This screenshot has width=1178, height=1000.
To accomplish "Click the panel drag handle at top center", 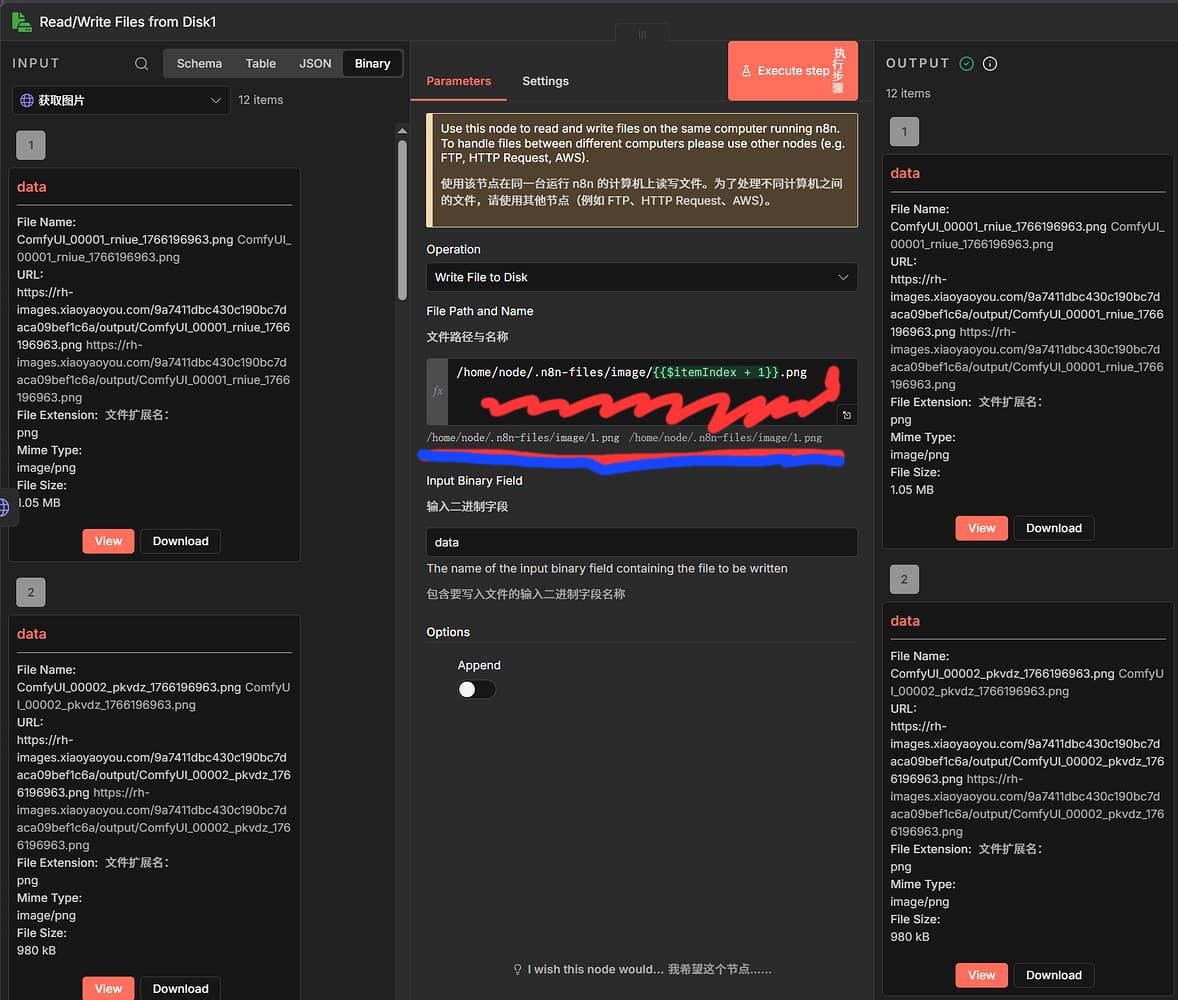I will [x=642, y=34].
